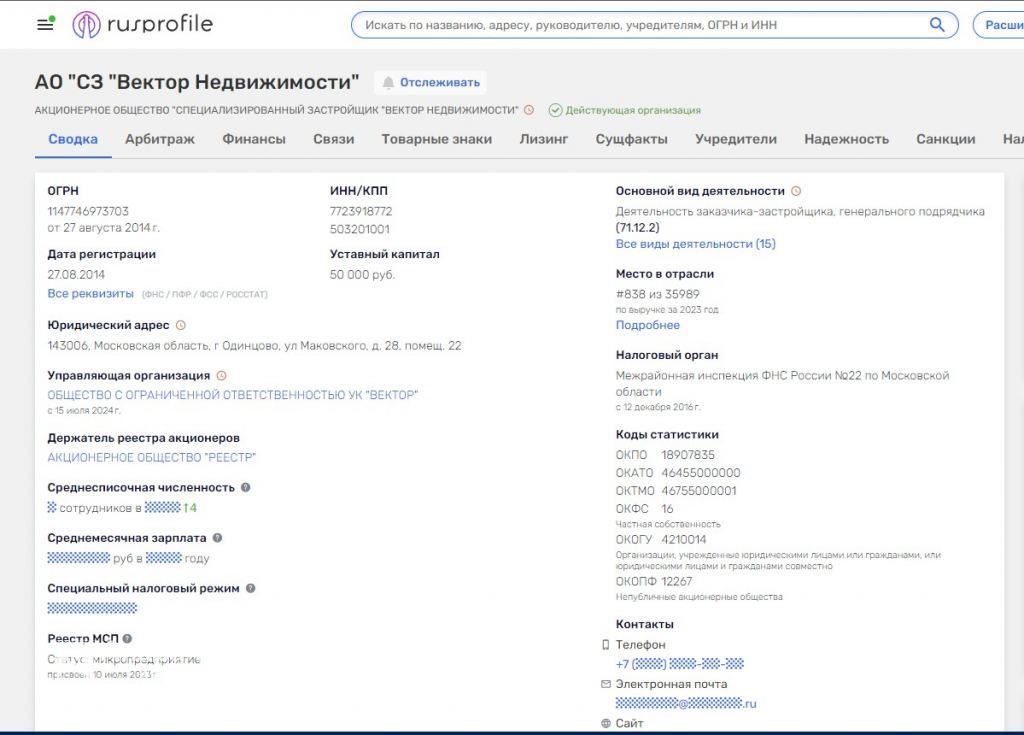Click the hidden phone number link
The height and width of the screenshot is (735, 1024).
point(680,664)
